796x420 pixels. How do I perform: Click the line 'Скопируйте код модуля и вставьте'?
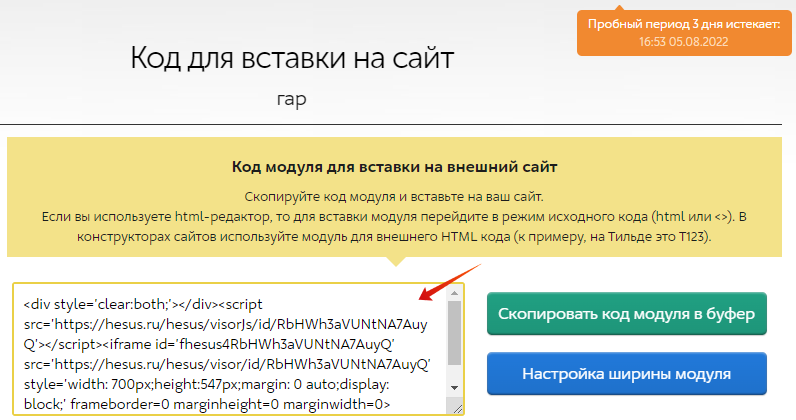point(394,197)
